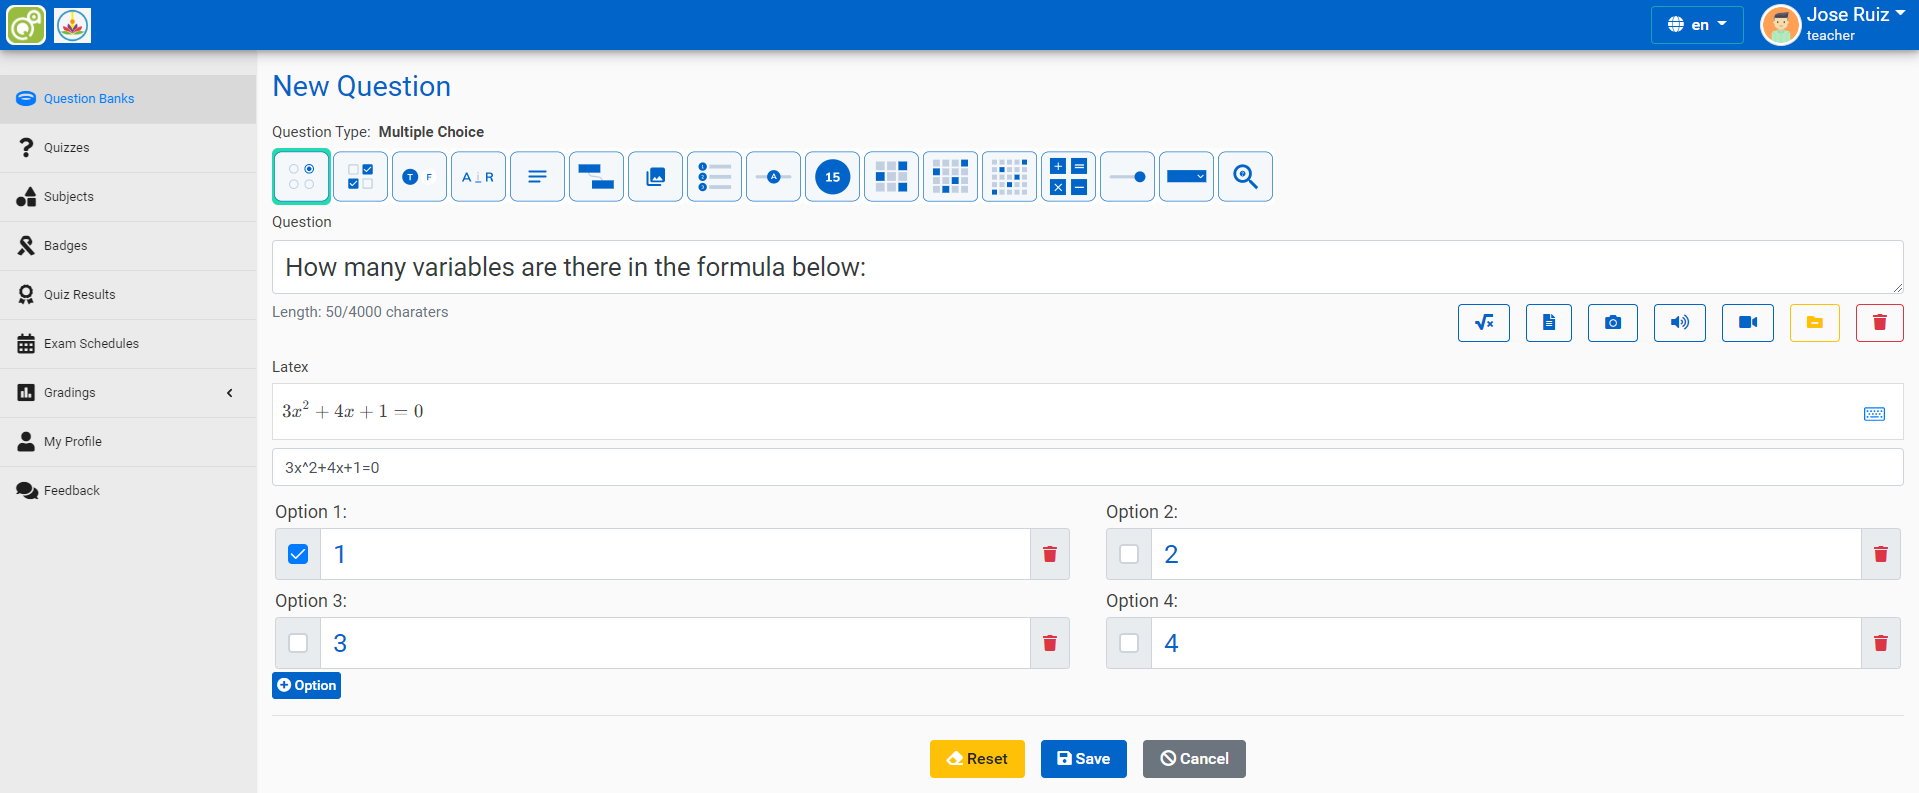
Task: Attach audio using the speaker icon
Action: (1679, 323)
